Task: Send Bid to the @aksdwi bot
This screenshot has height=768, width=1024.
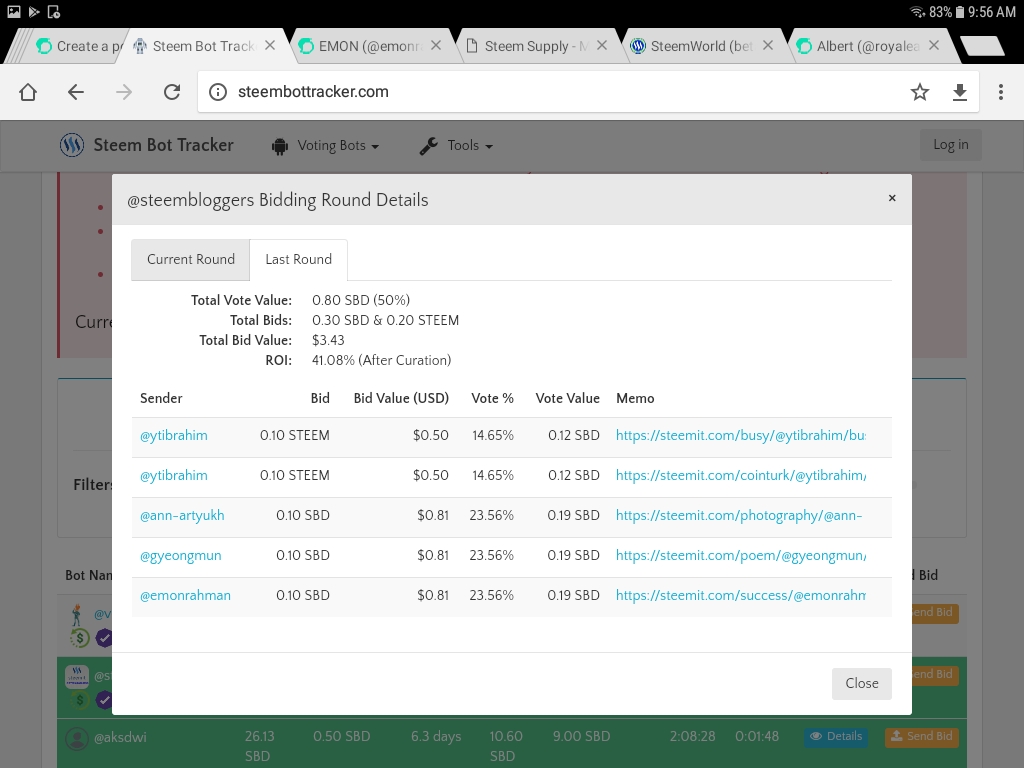Action: click(x=922, y=737)
